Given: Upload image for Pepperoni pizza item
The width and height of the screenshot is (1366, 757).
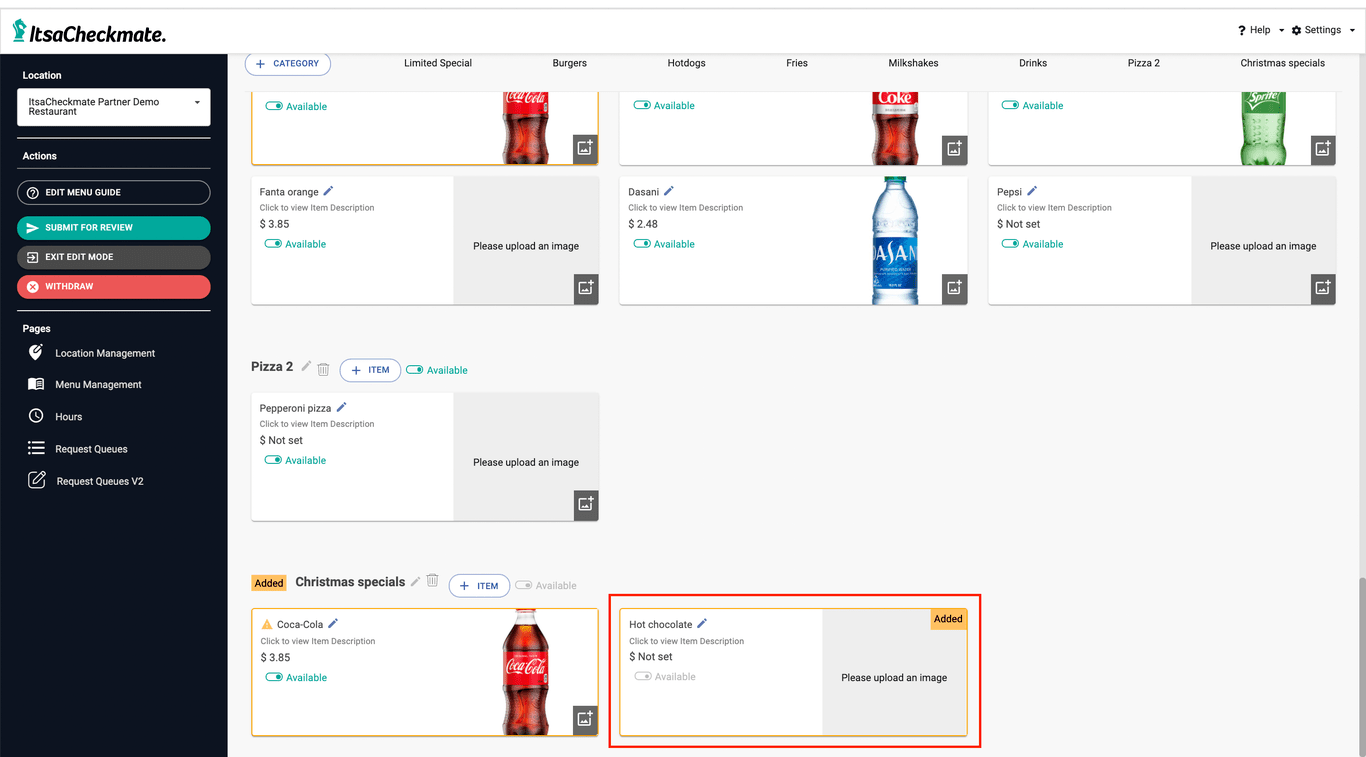Looking at the screenshot, I should click(x=585, y=505).
